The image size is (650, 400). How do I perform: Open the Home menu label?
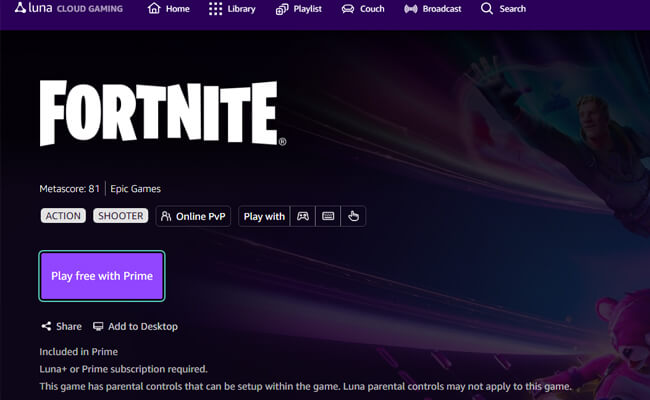click(178, 9)
